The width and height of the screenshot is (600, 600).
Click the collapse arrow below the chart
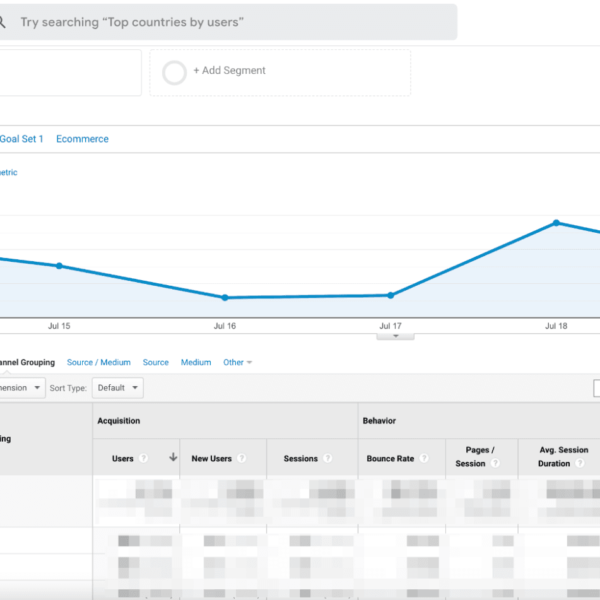point(395,337)
